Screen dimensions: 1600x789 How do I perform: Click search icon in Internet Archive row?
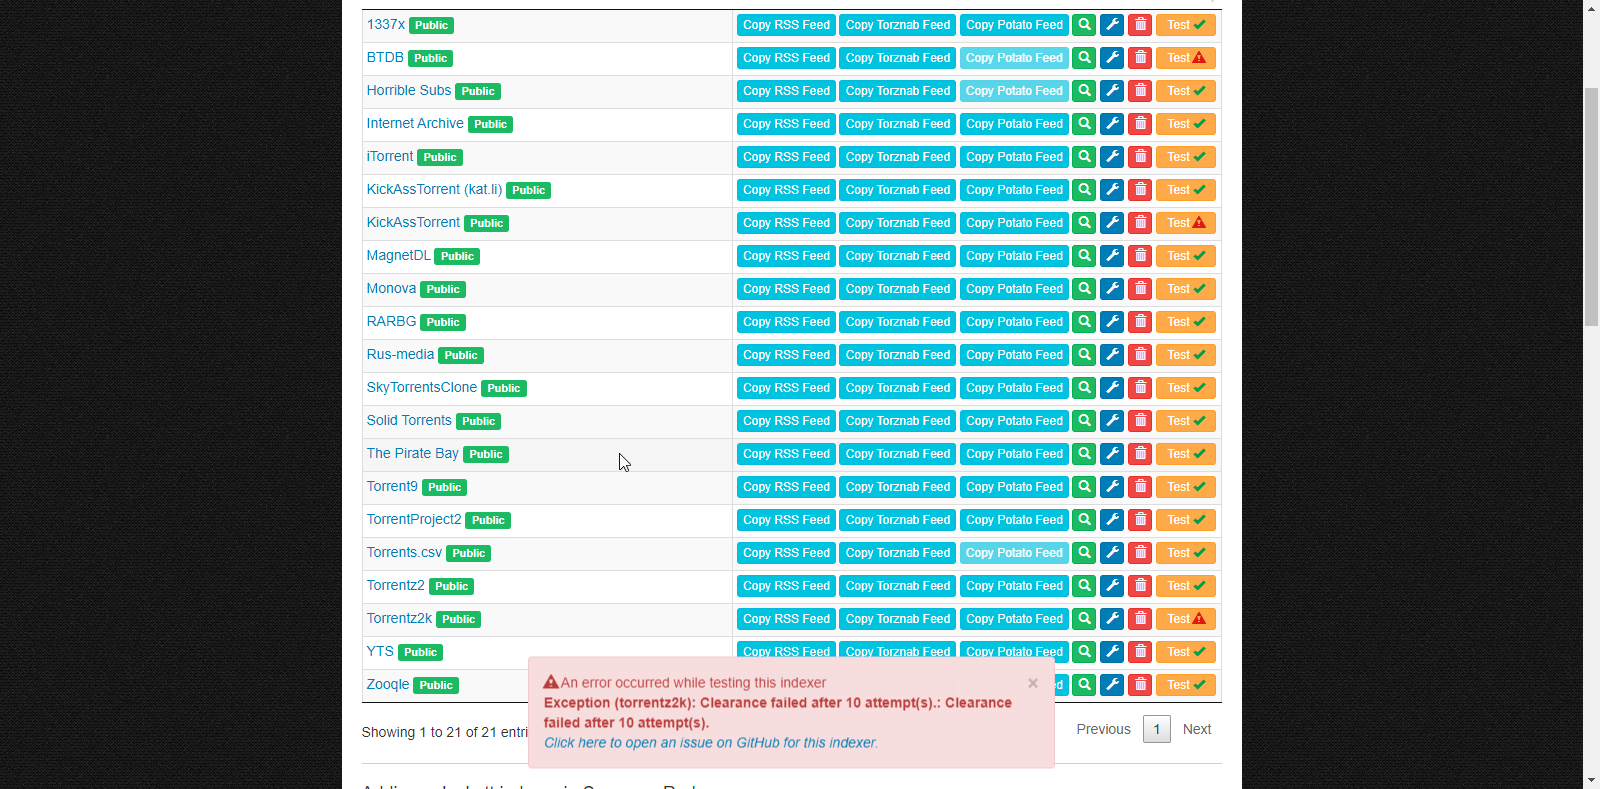pos(1084,124)
